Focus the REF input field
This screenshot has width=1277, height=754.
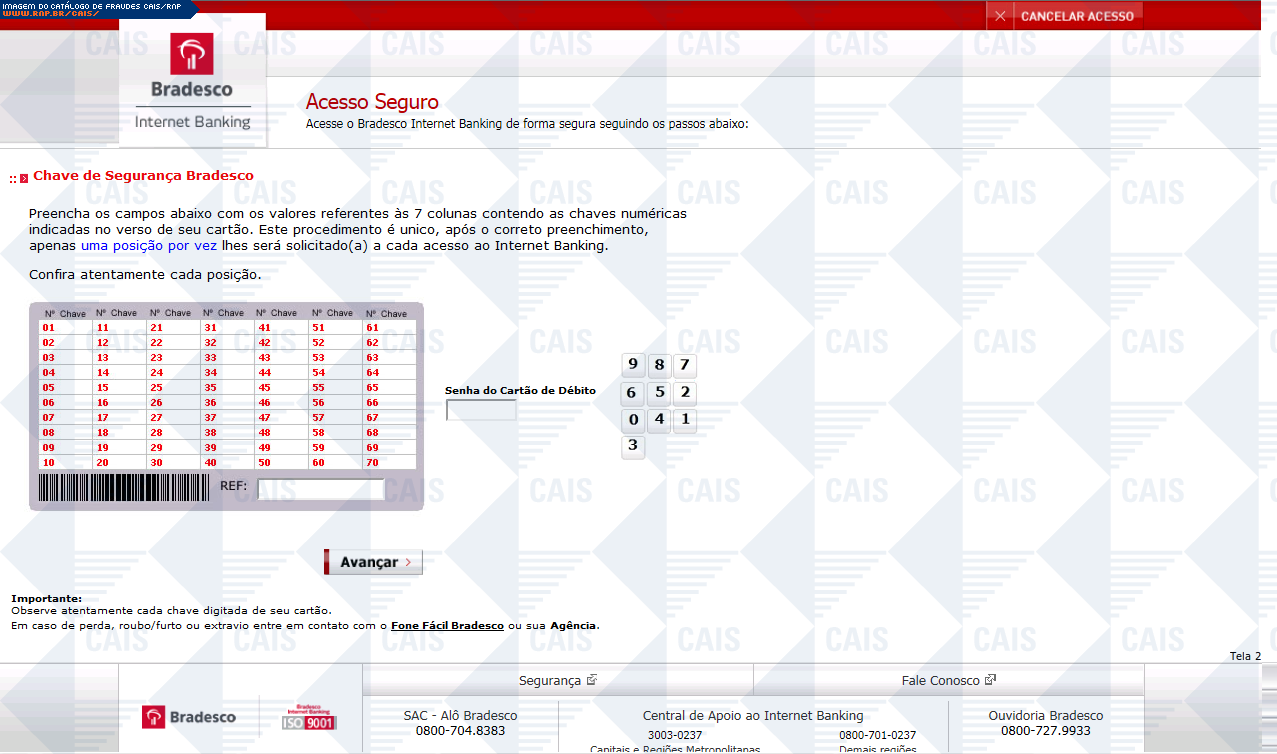point(320,489)
